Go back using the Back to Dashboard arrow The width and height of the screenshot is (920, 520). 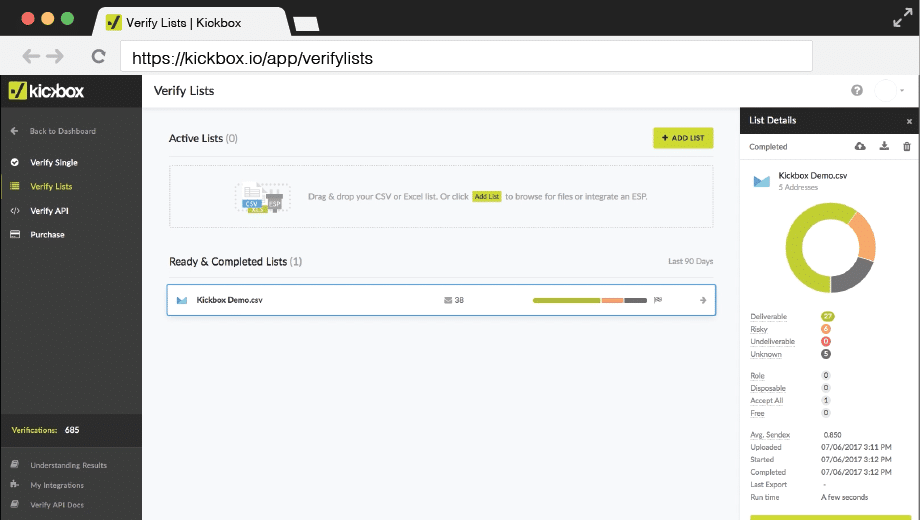[15, 131]
